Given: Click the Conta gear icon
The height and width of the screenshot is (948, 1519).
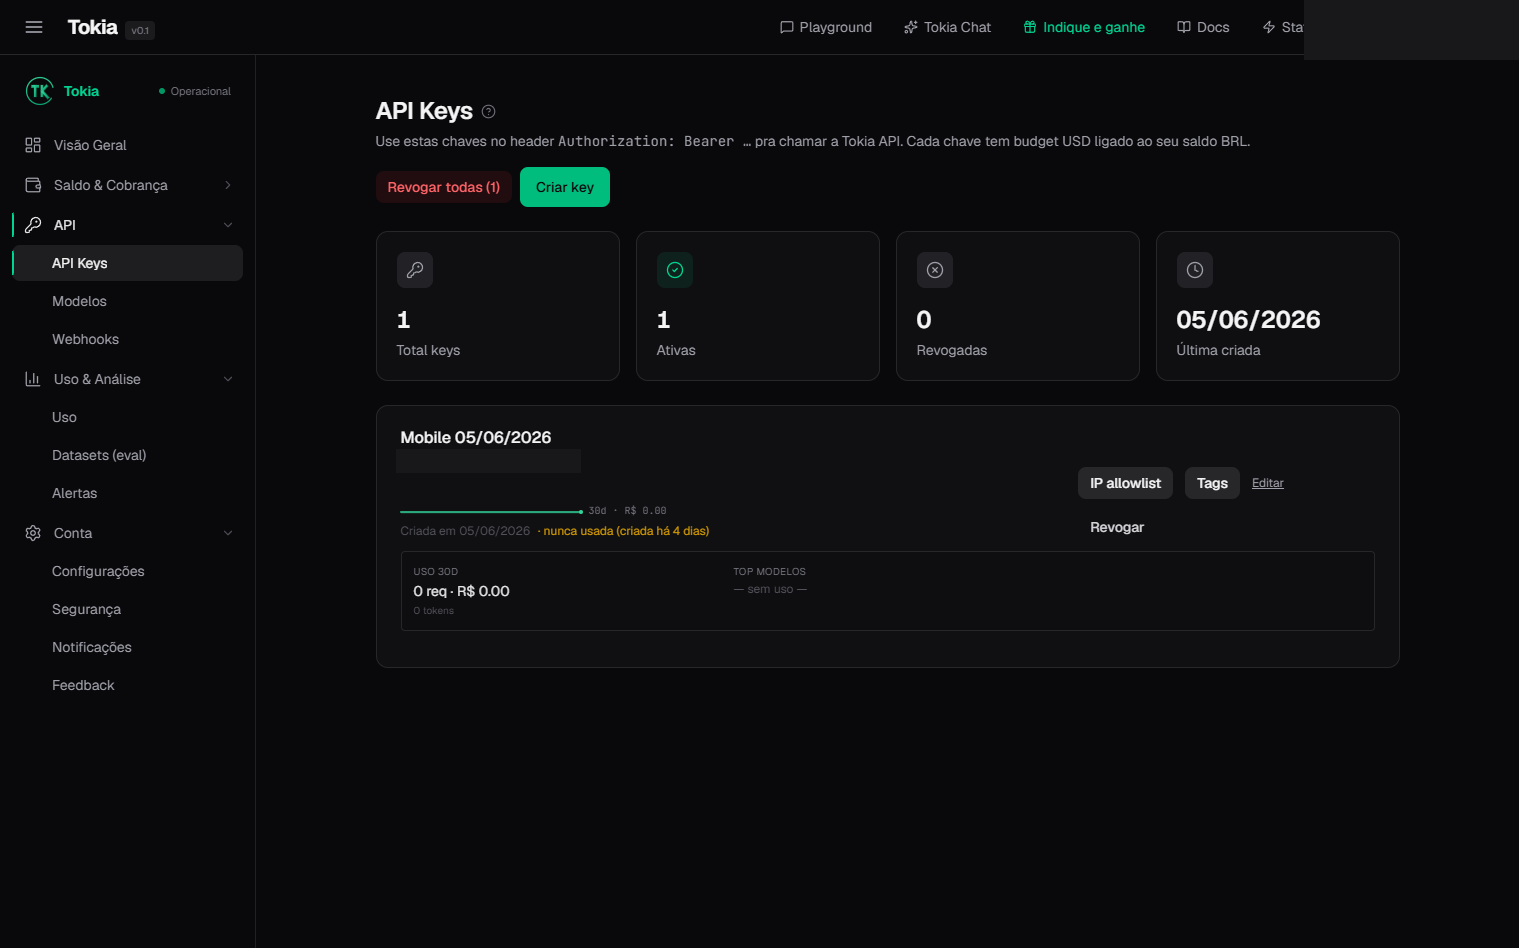Looking at the screenshot, I should (33, 533).
